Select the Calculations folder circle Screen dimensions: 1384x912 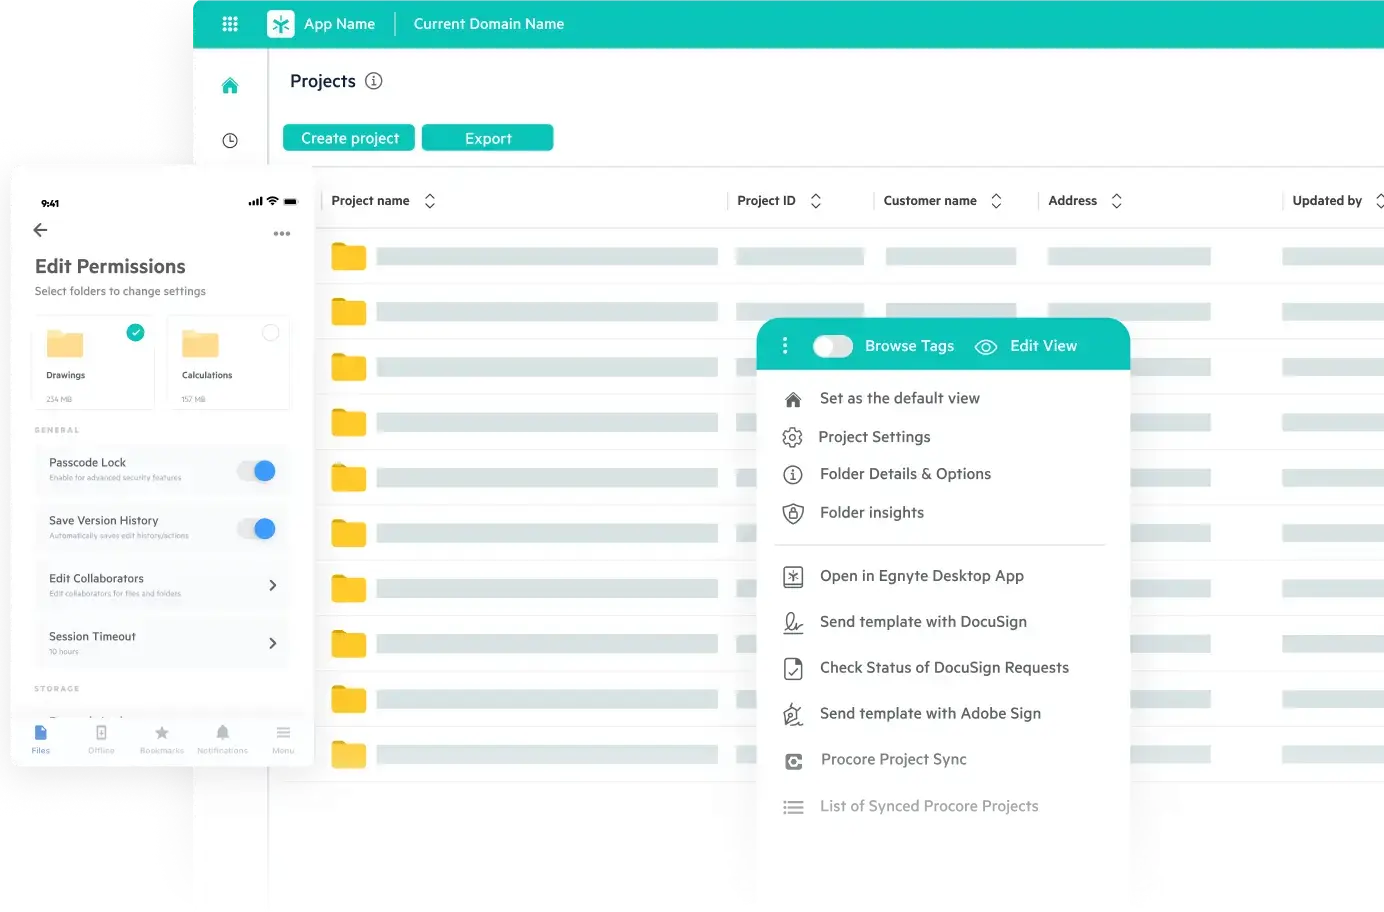pos(271,333)
